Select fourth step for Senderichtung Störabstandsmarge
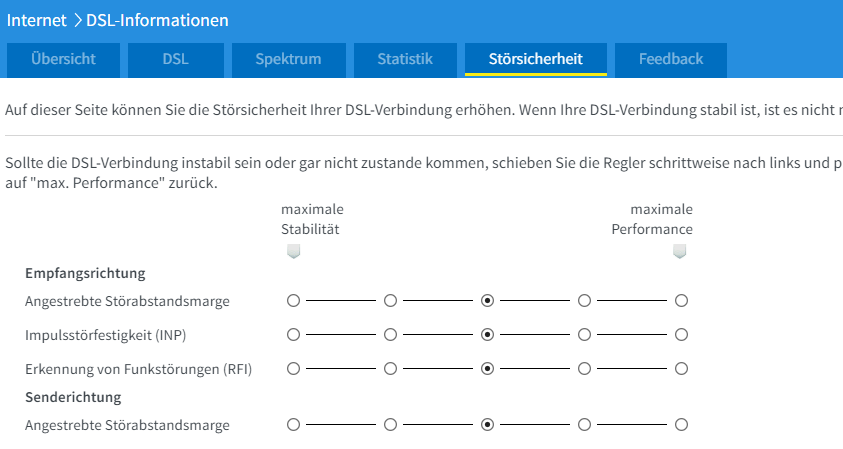843x449 pixels. tap(584, 425)
